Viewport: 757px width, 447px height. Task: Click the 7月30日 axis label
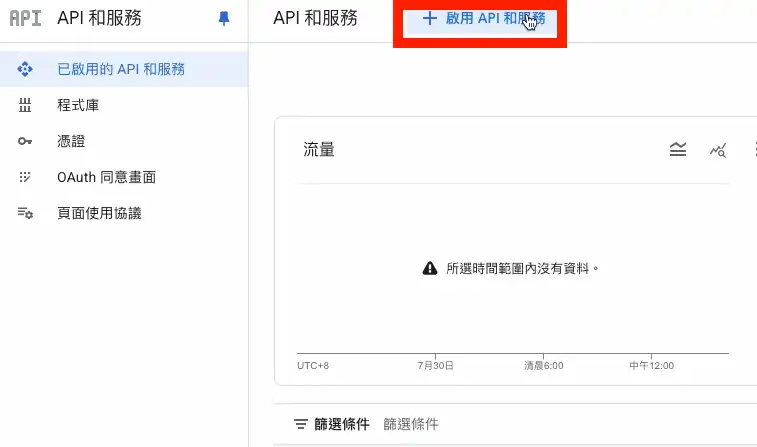click(435, 366)
